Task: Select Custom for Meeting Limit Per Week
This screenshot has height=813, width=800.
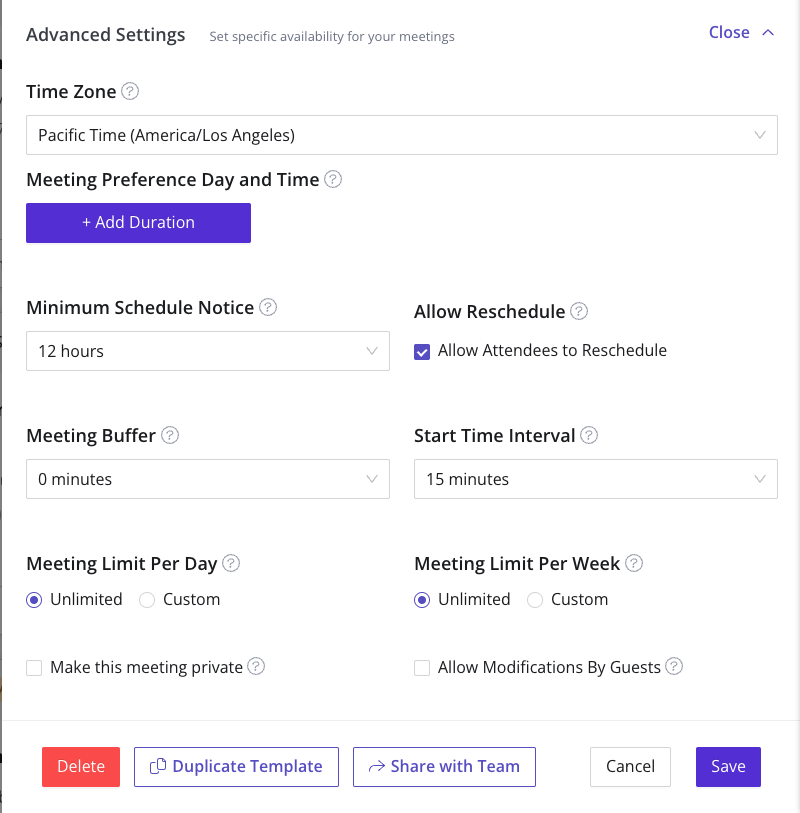Action: pyautogui.click(x=535, y=600)
